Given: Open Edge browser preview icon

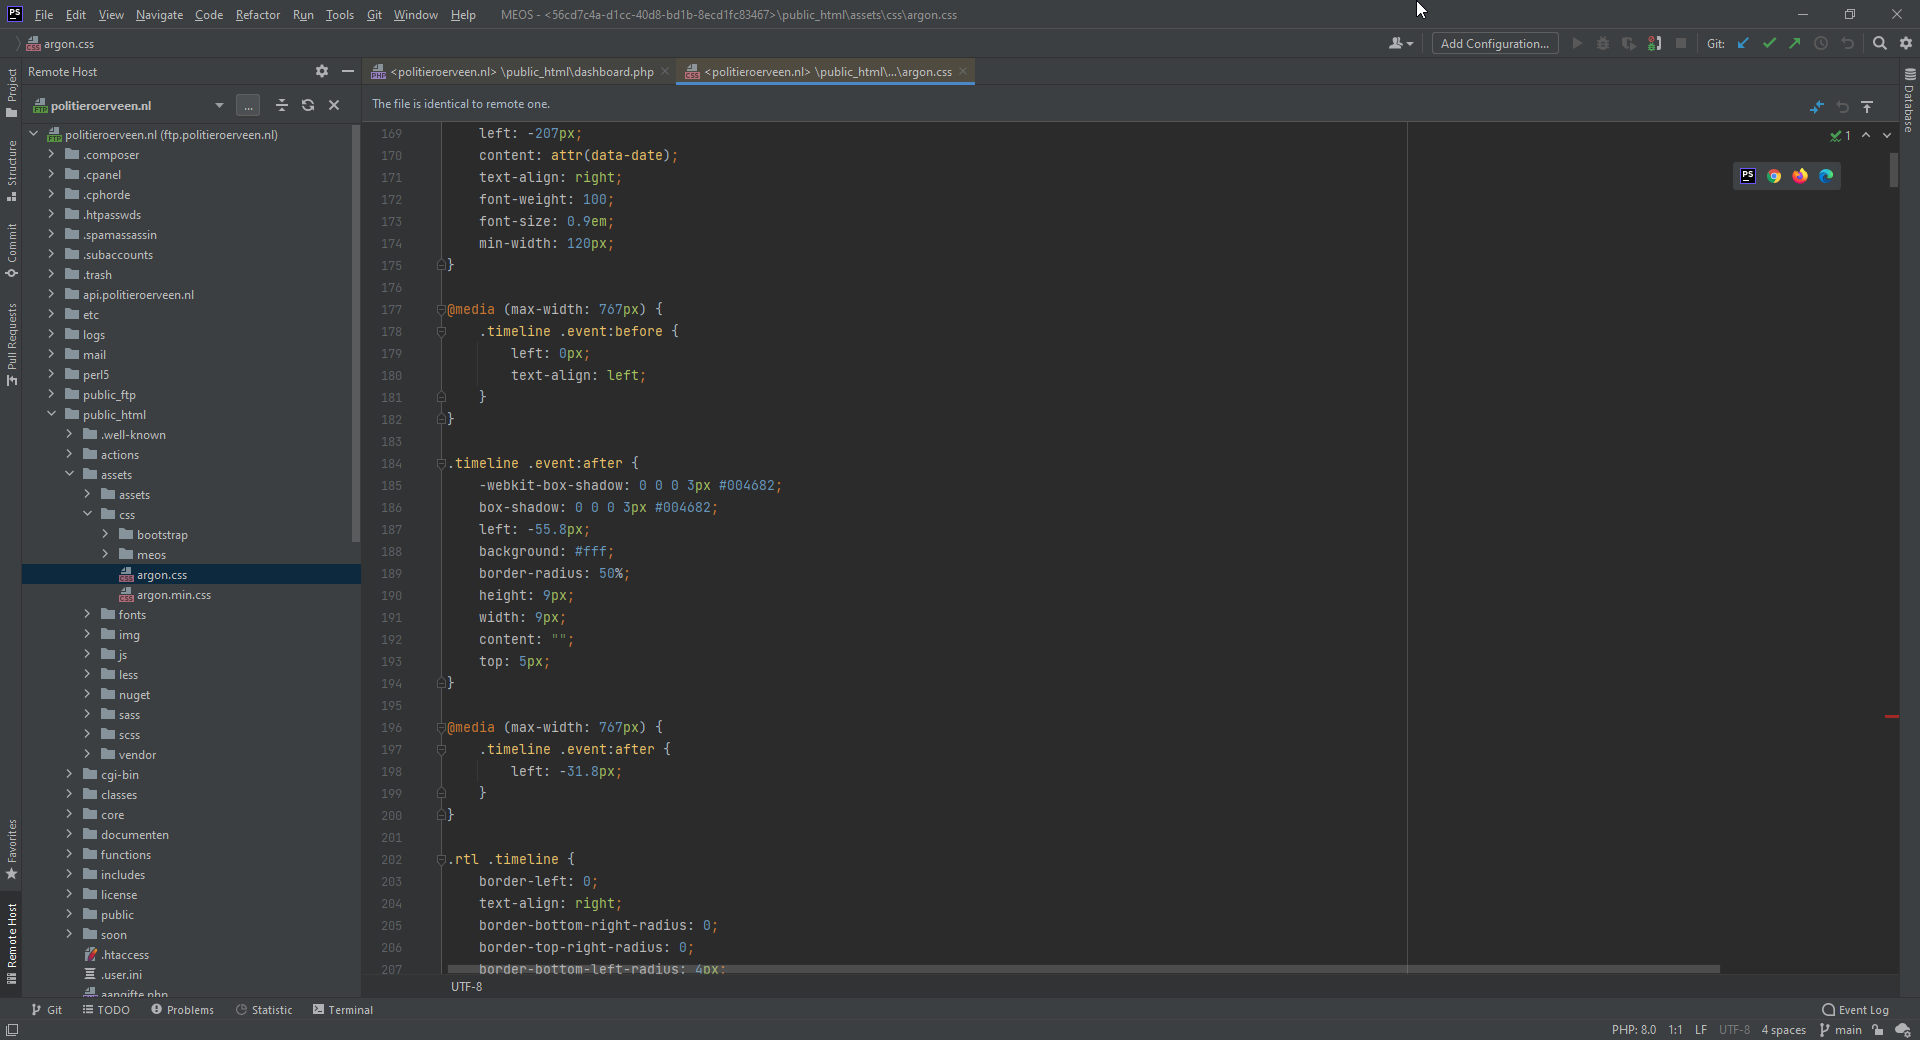Looking at the screenshot, I should click(1826, 176).
